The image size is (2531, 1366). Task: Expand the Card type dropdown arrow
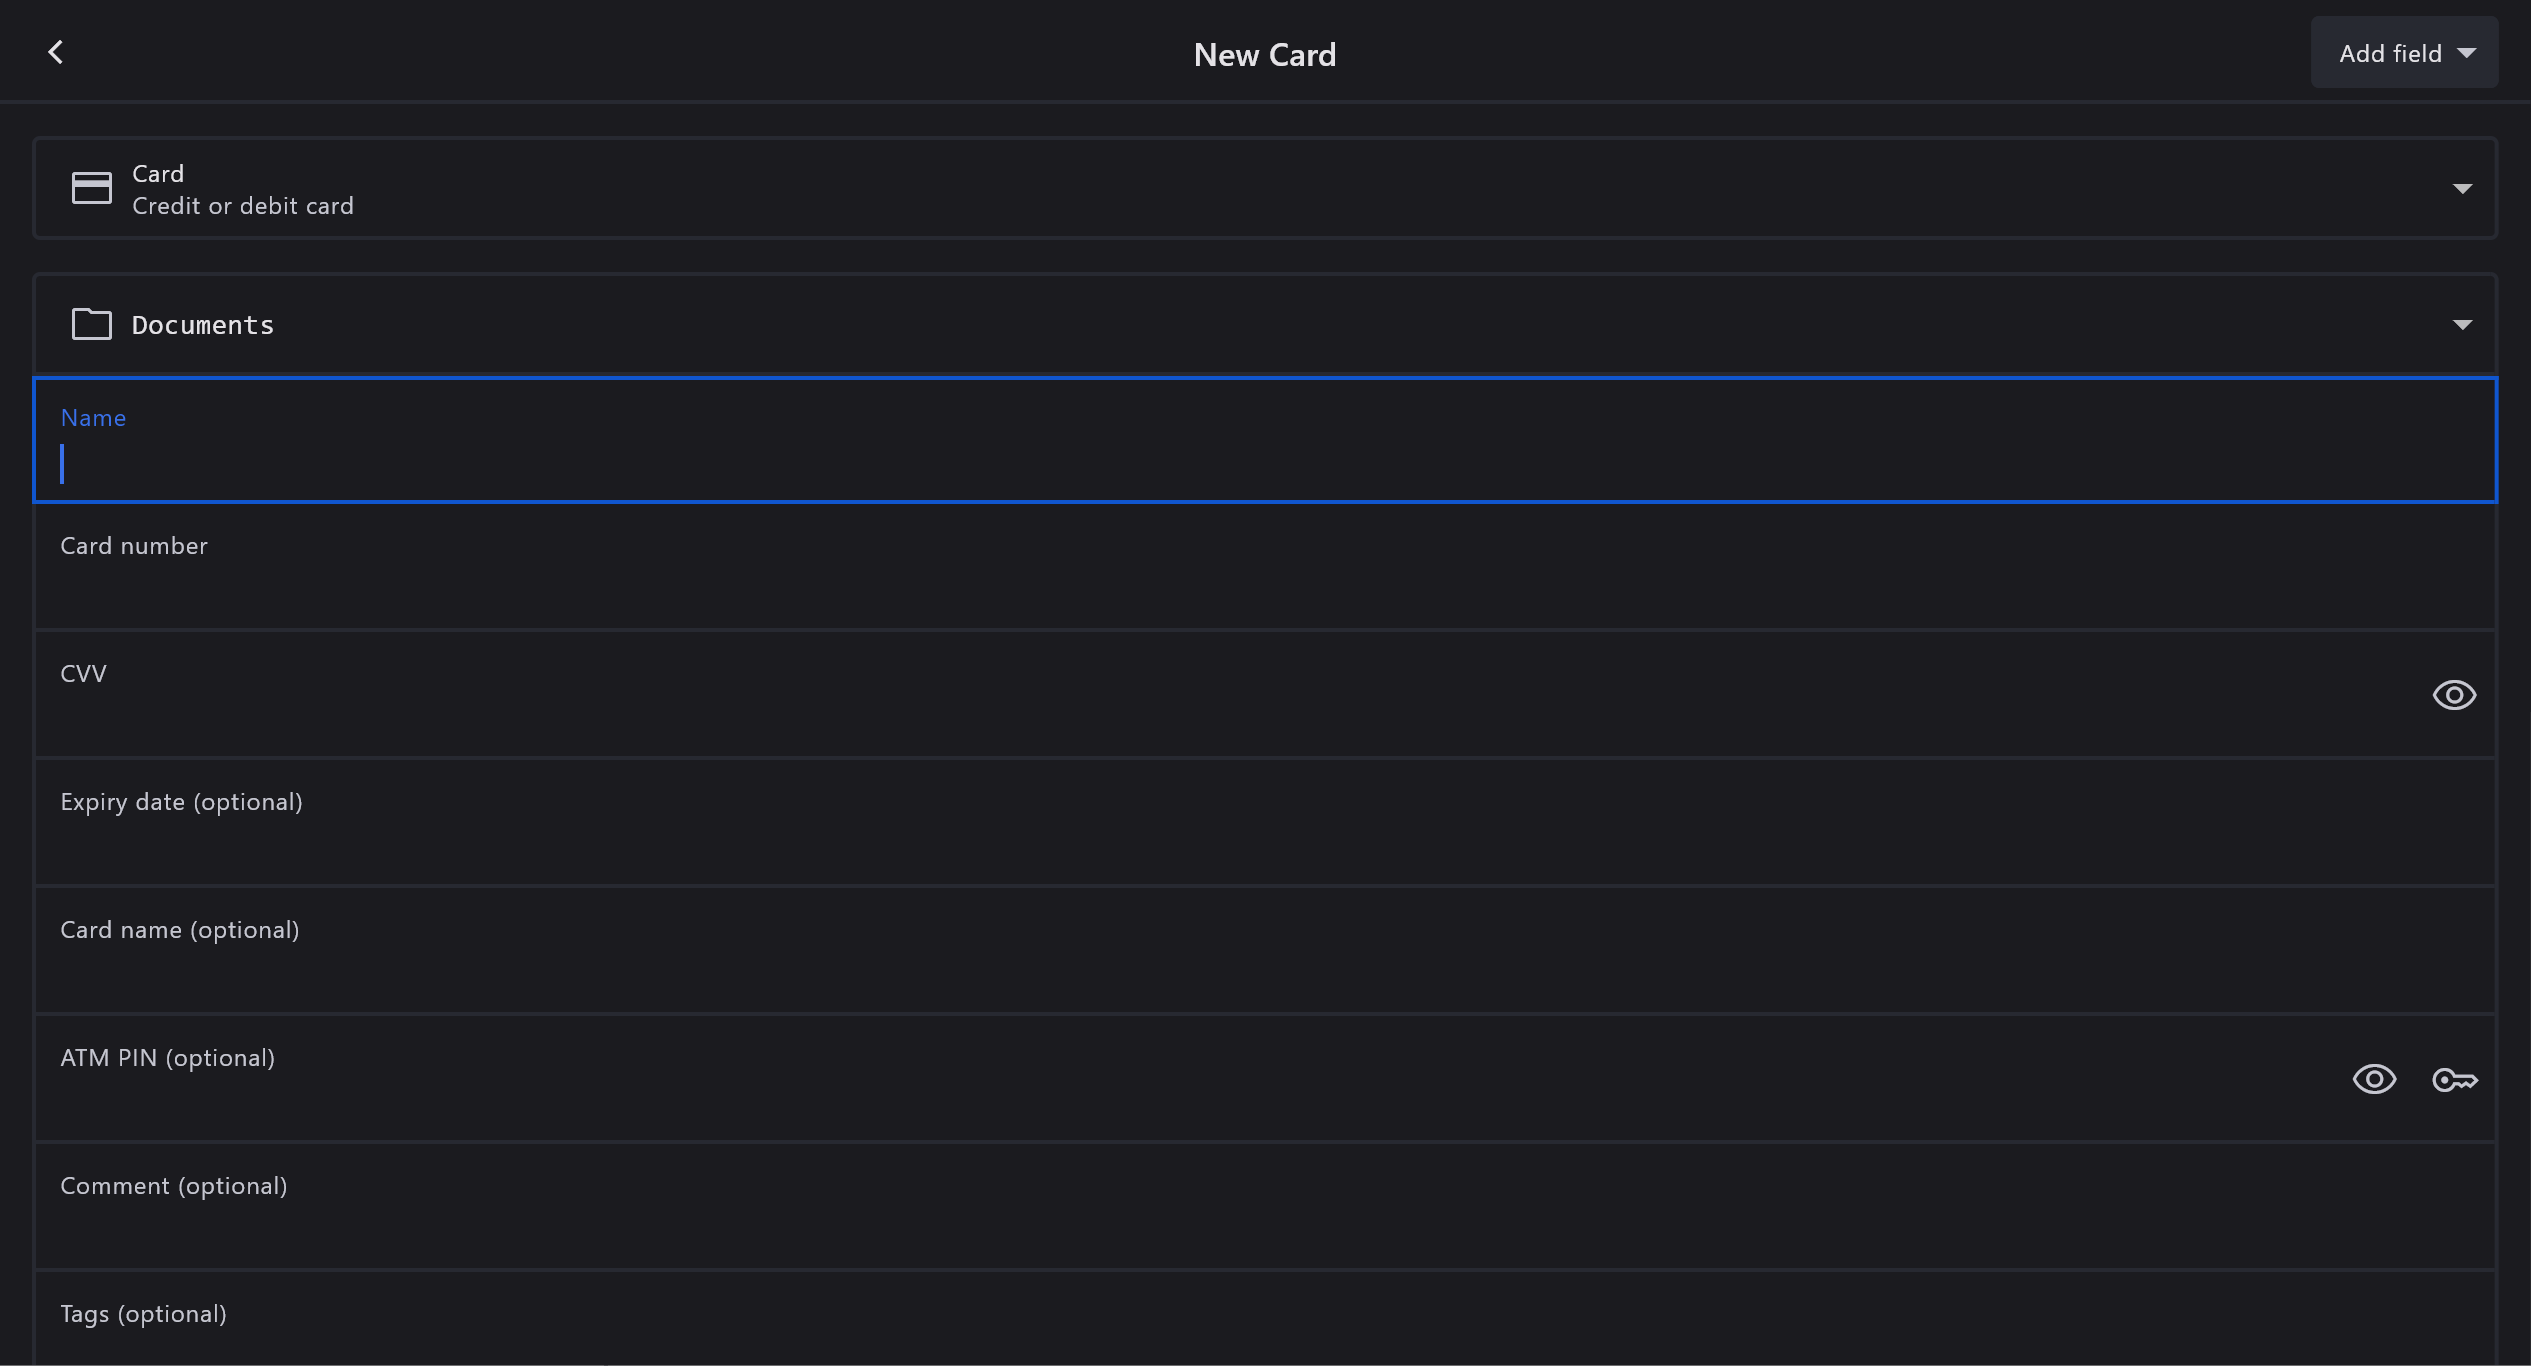pos(2462,189)
